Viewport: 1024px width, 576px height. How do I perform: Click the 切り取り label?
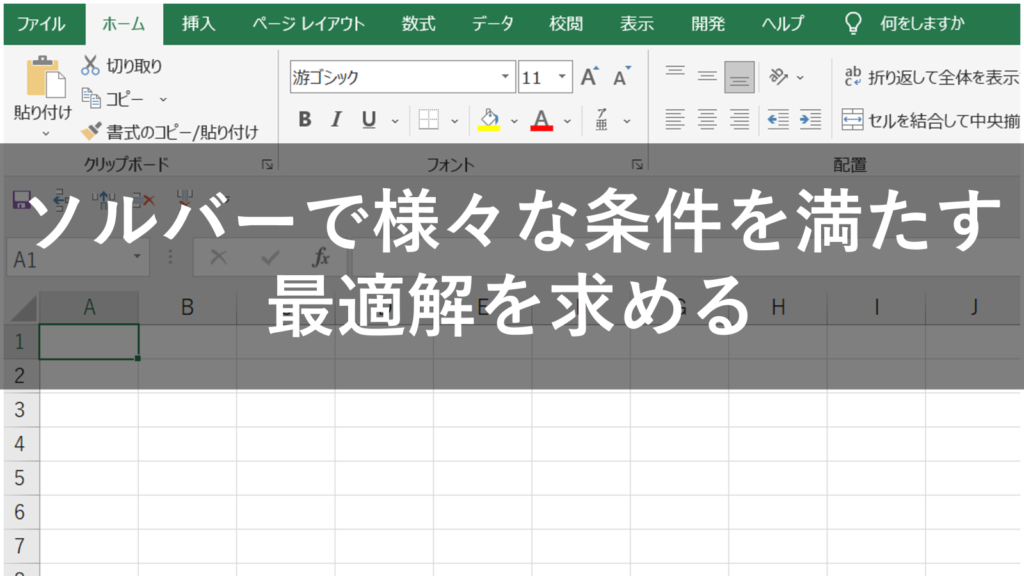(x=134, y=66)
